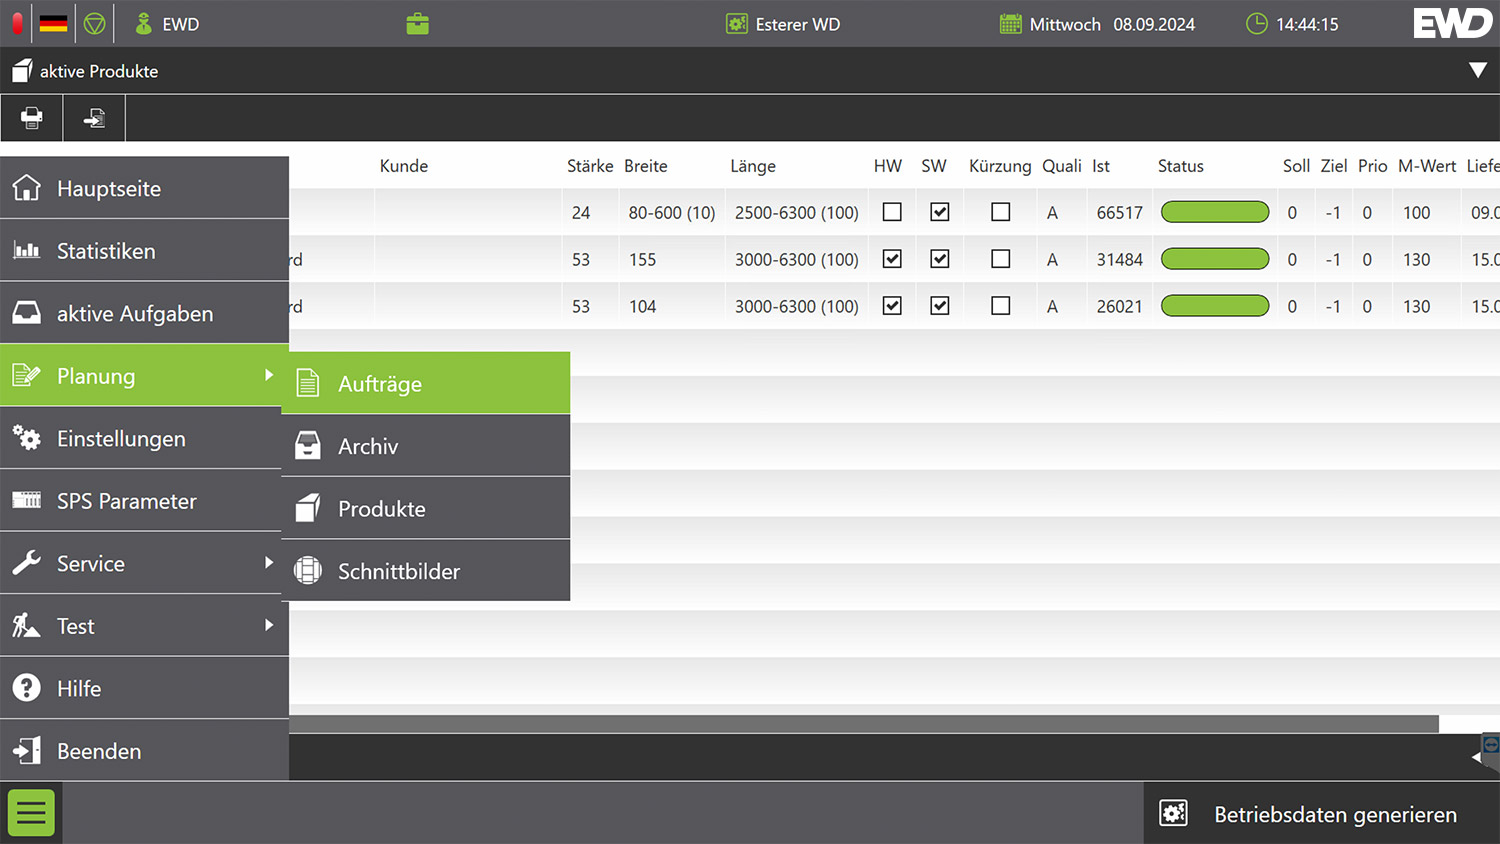Viewport: 1500px width, 844px height.
Task: Toggle HW checkbox in first row
Action: [x=892, y=212]
